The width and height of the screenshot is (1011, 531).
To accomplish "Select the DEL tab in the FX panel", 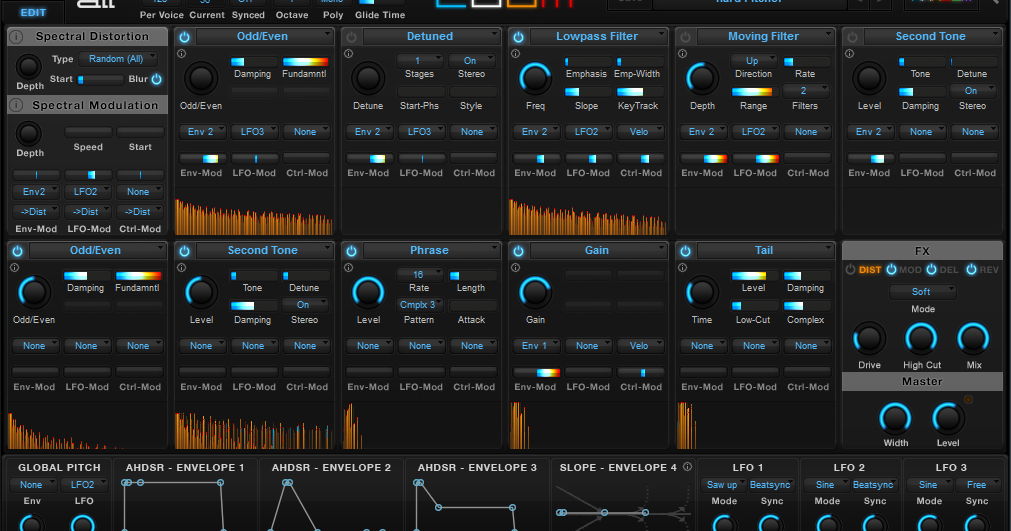I will [x=948, y=270].
